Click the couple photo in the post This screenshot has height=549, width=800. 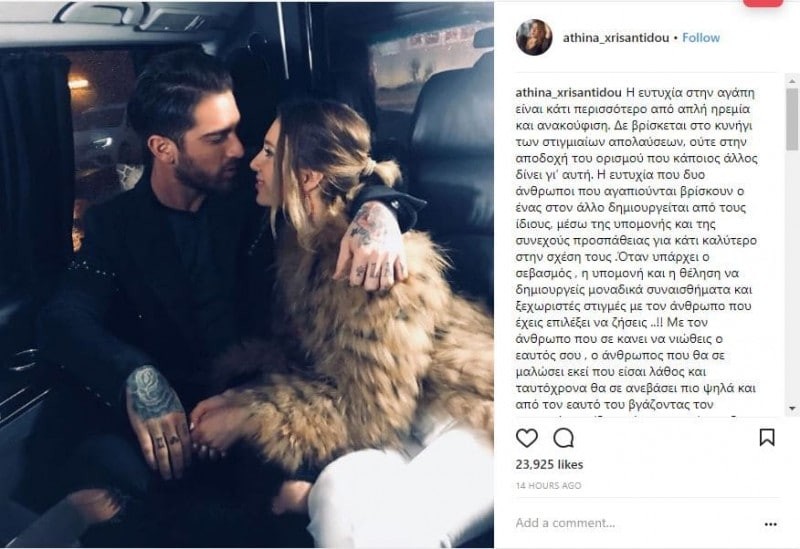coord(247,274)
